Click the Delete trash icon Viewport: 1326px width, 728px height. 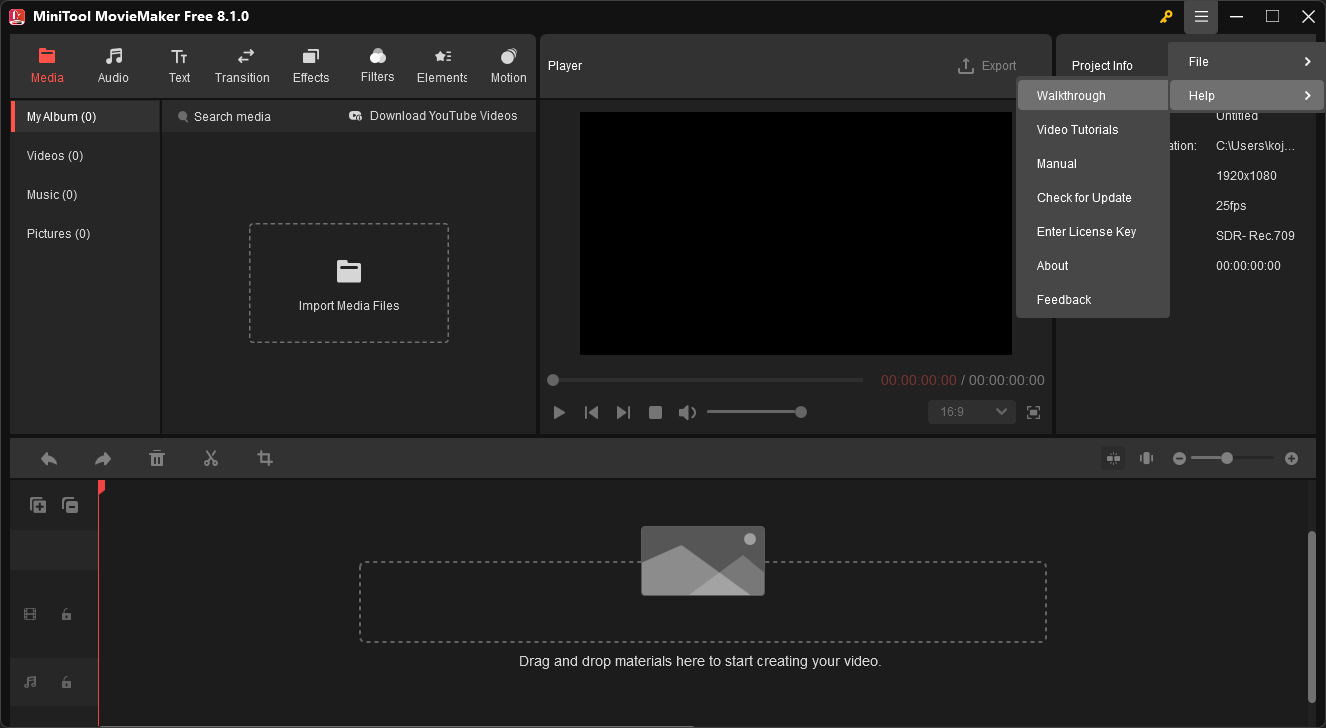[157, 458]
